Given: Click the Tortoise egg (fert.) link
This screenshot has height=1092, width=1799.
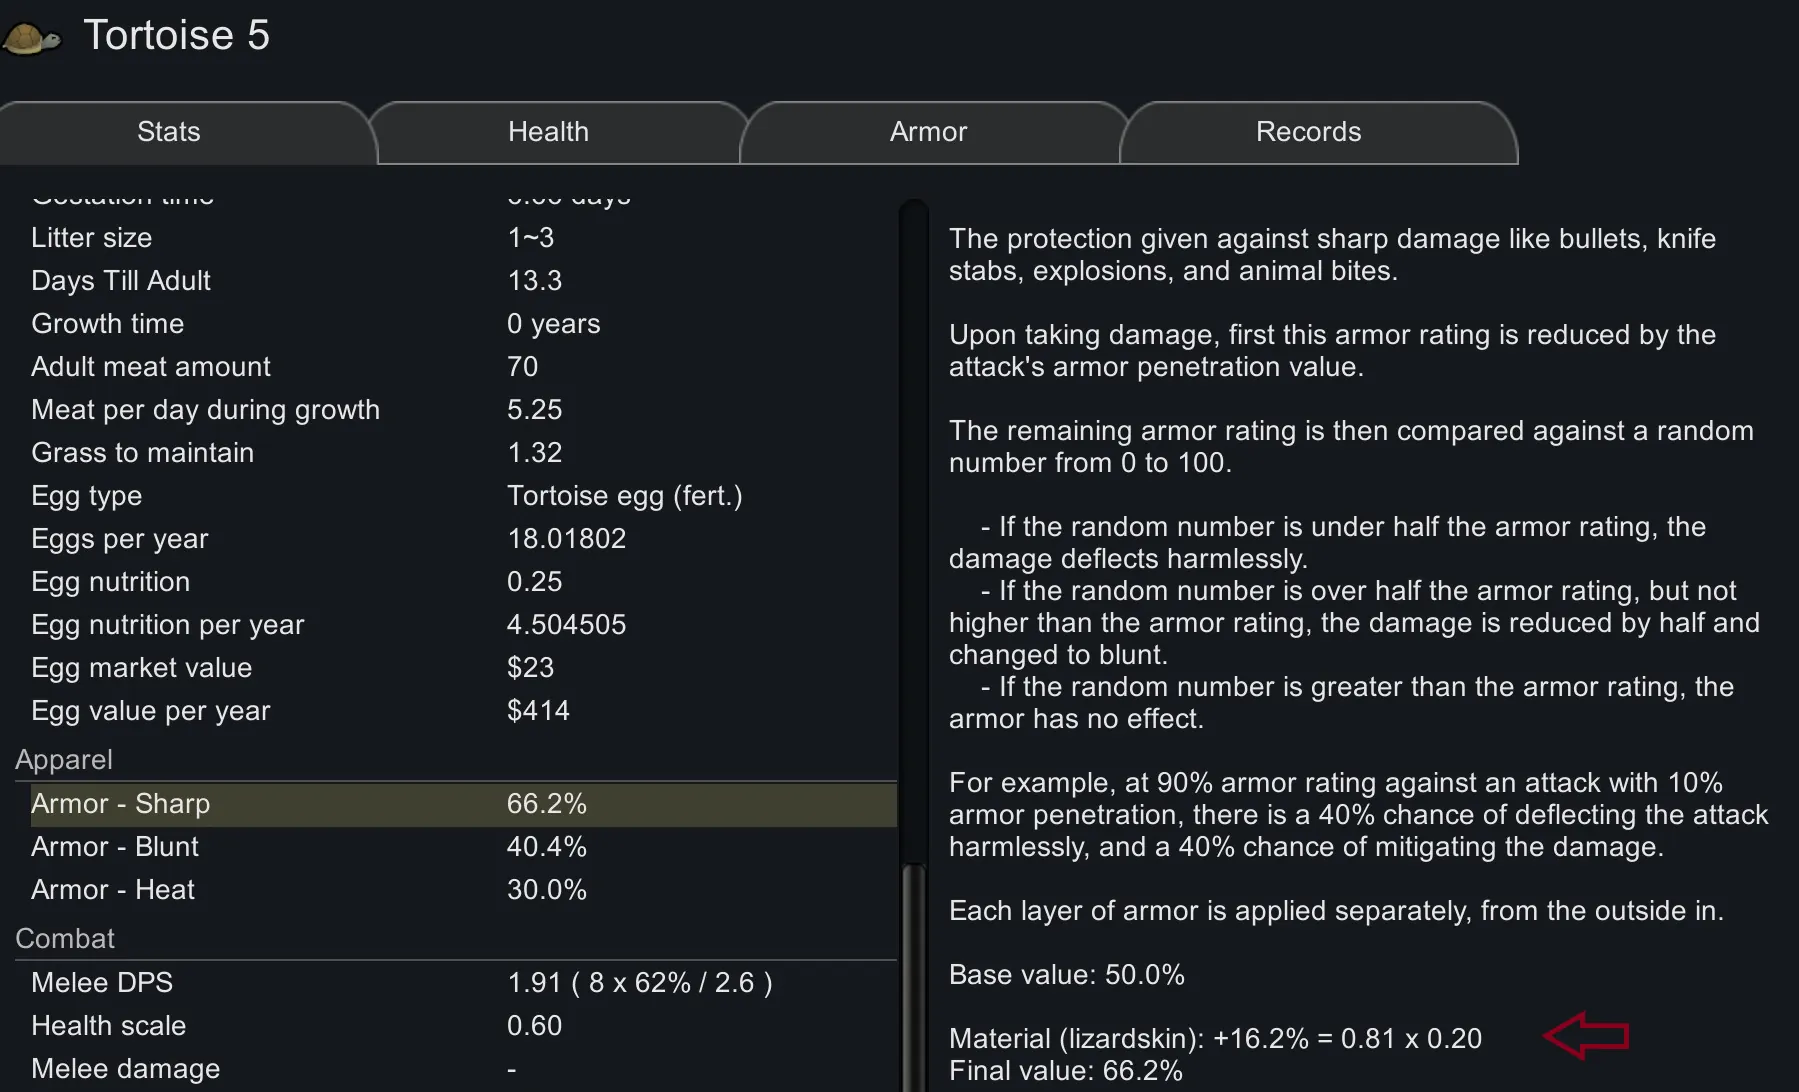Looking at the screenshot, I should pyautogui.click(x=624, y=496).
